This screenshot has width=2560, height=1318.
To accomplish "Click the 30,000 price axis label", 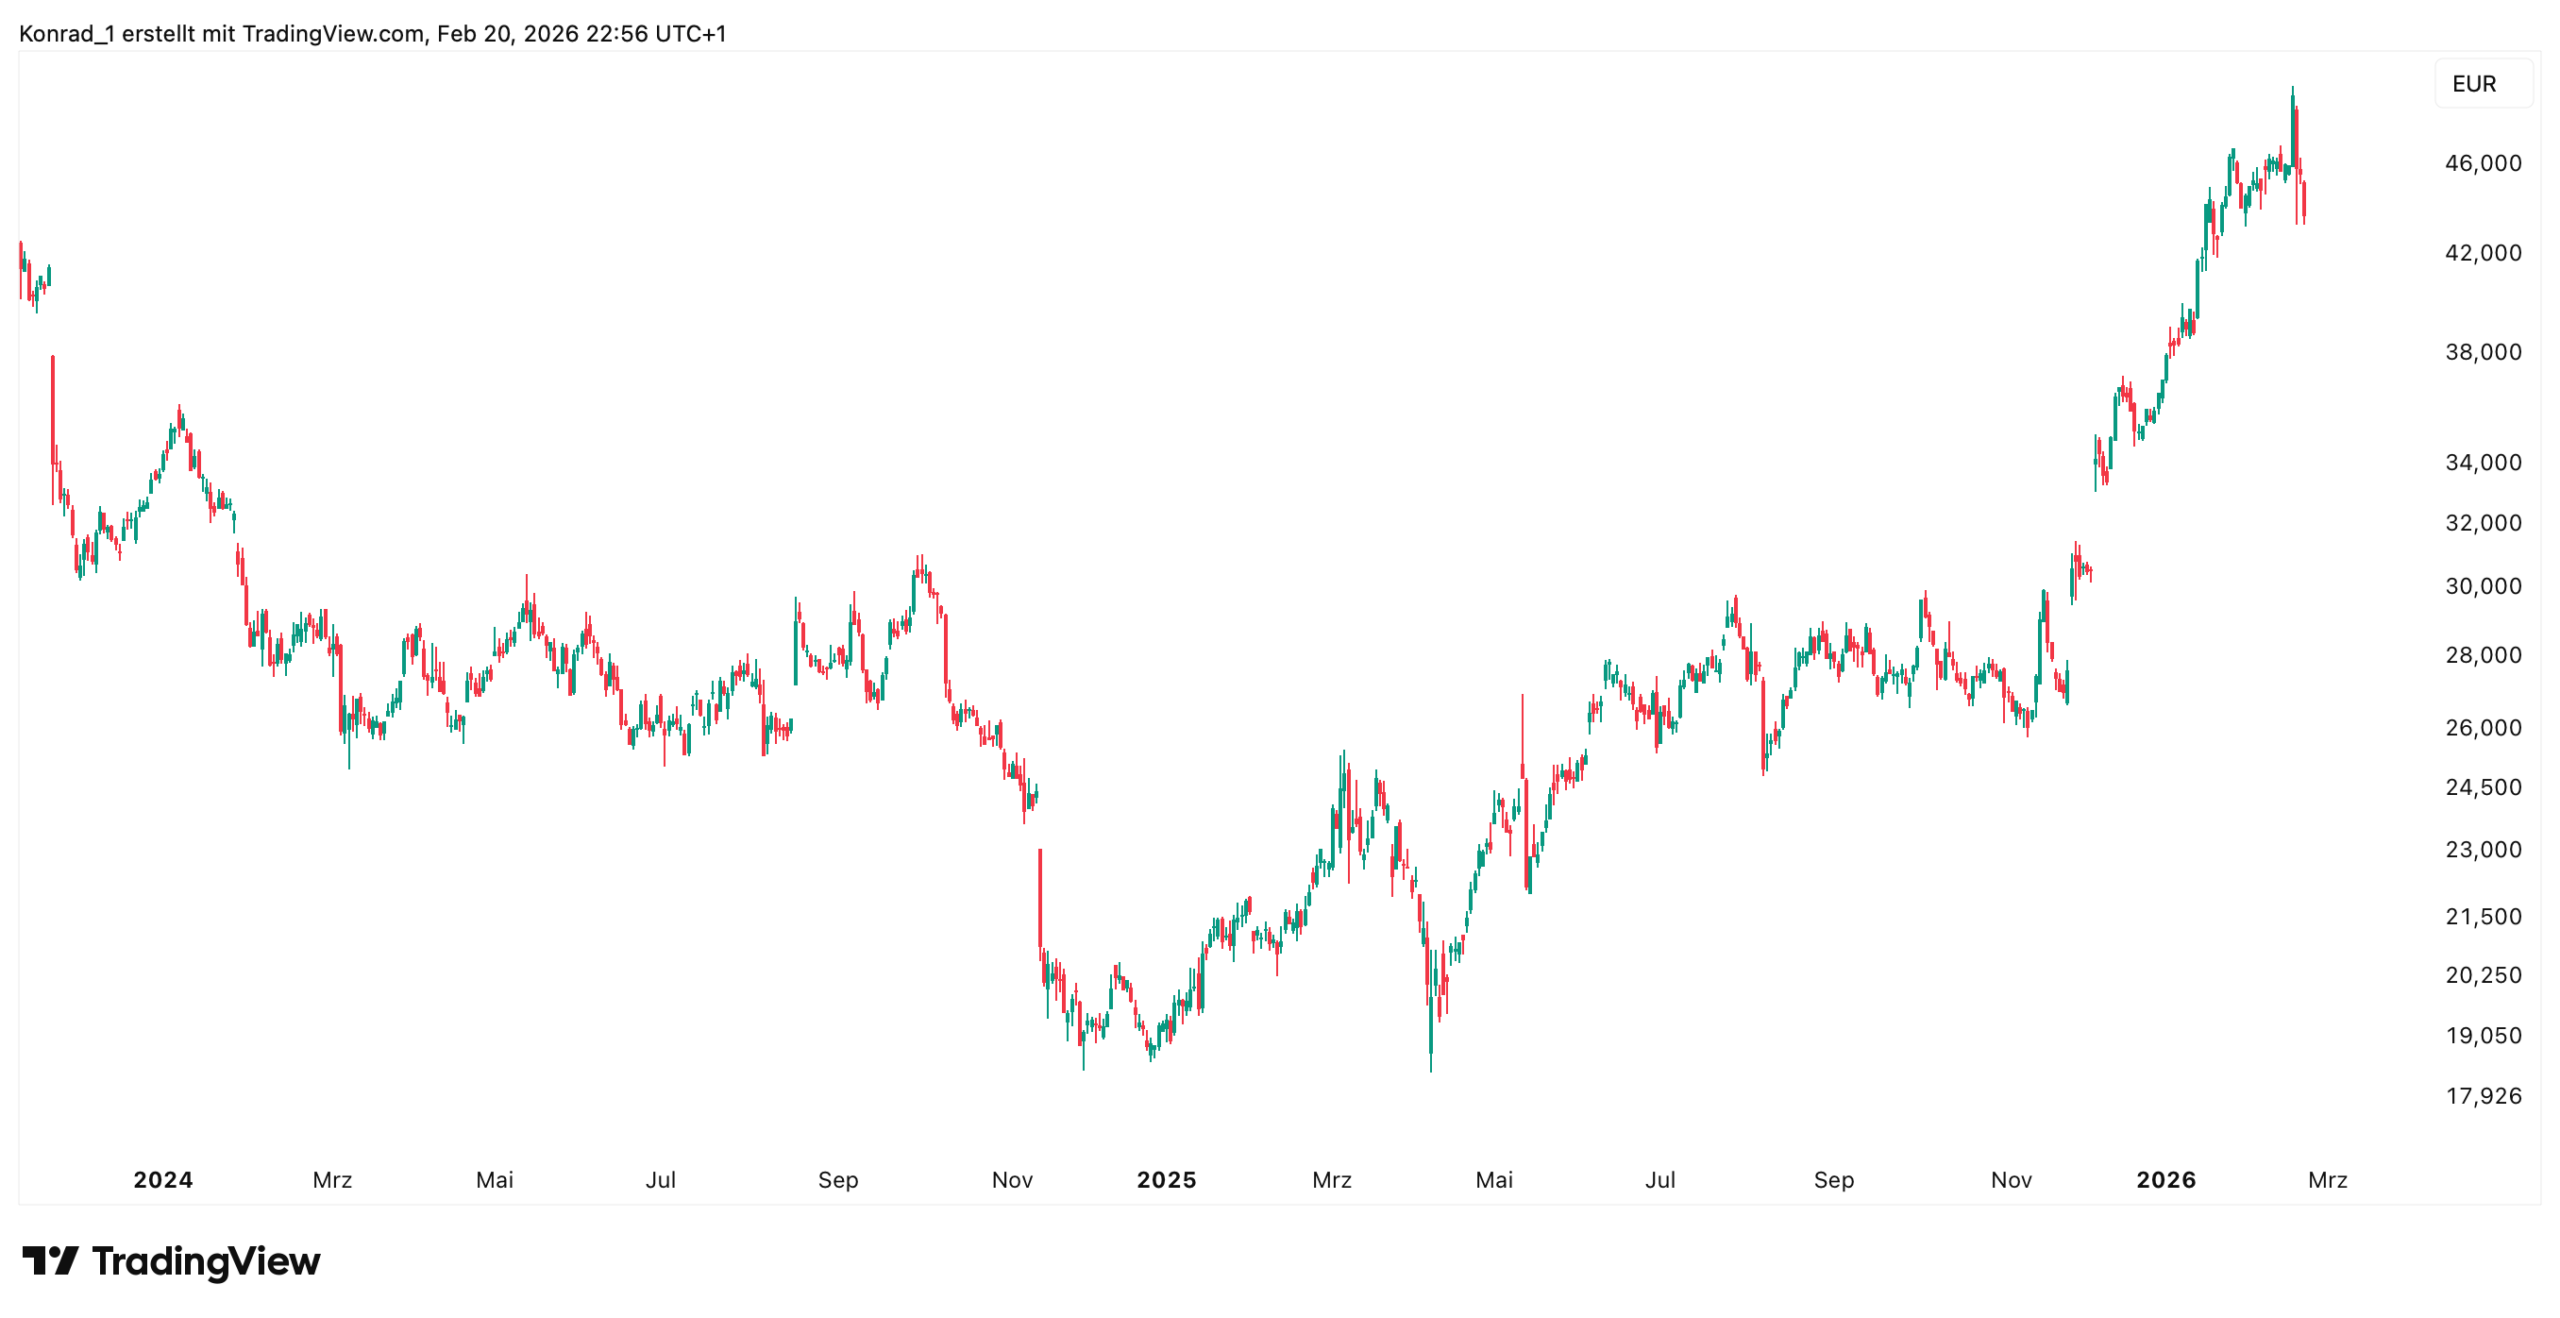I will point(2482,586).
